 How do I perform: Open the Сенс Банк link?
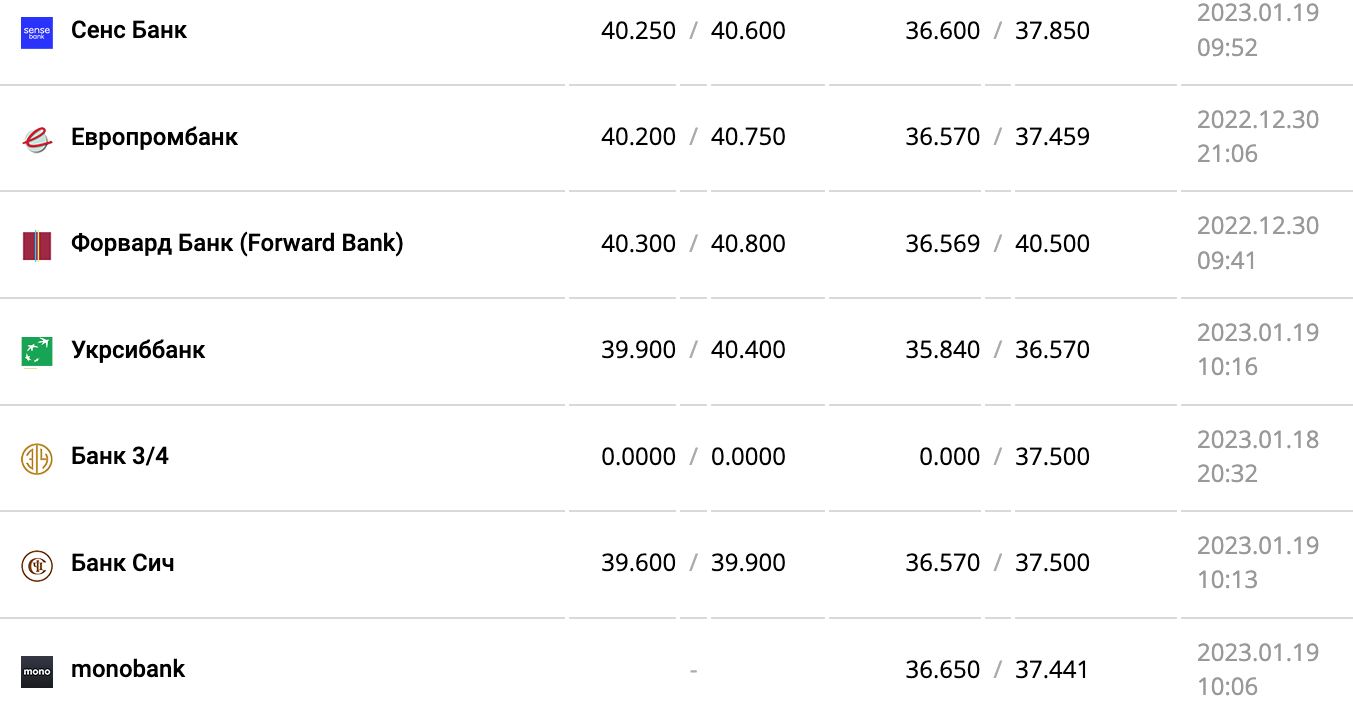[129, 30]
